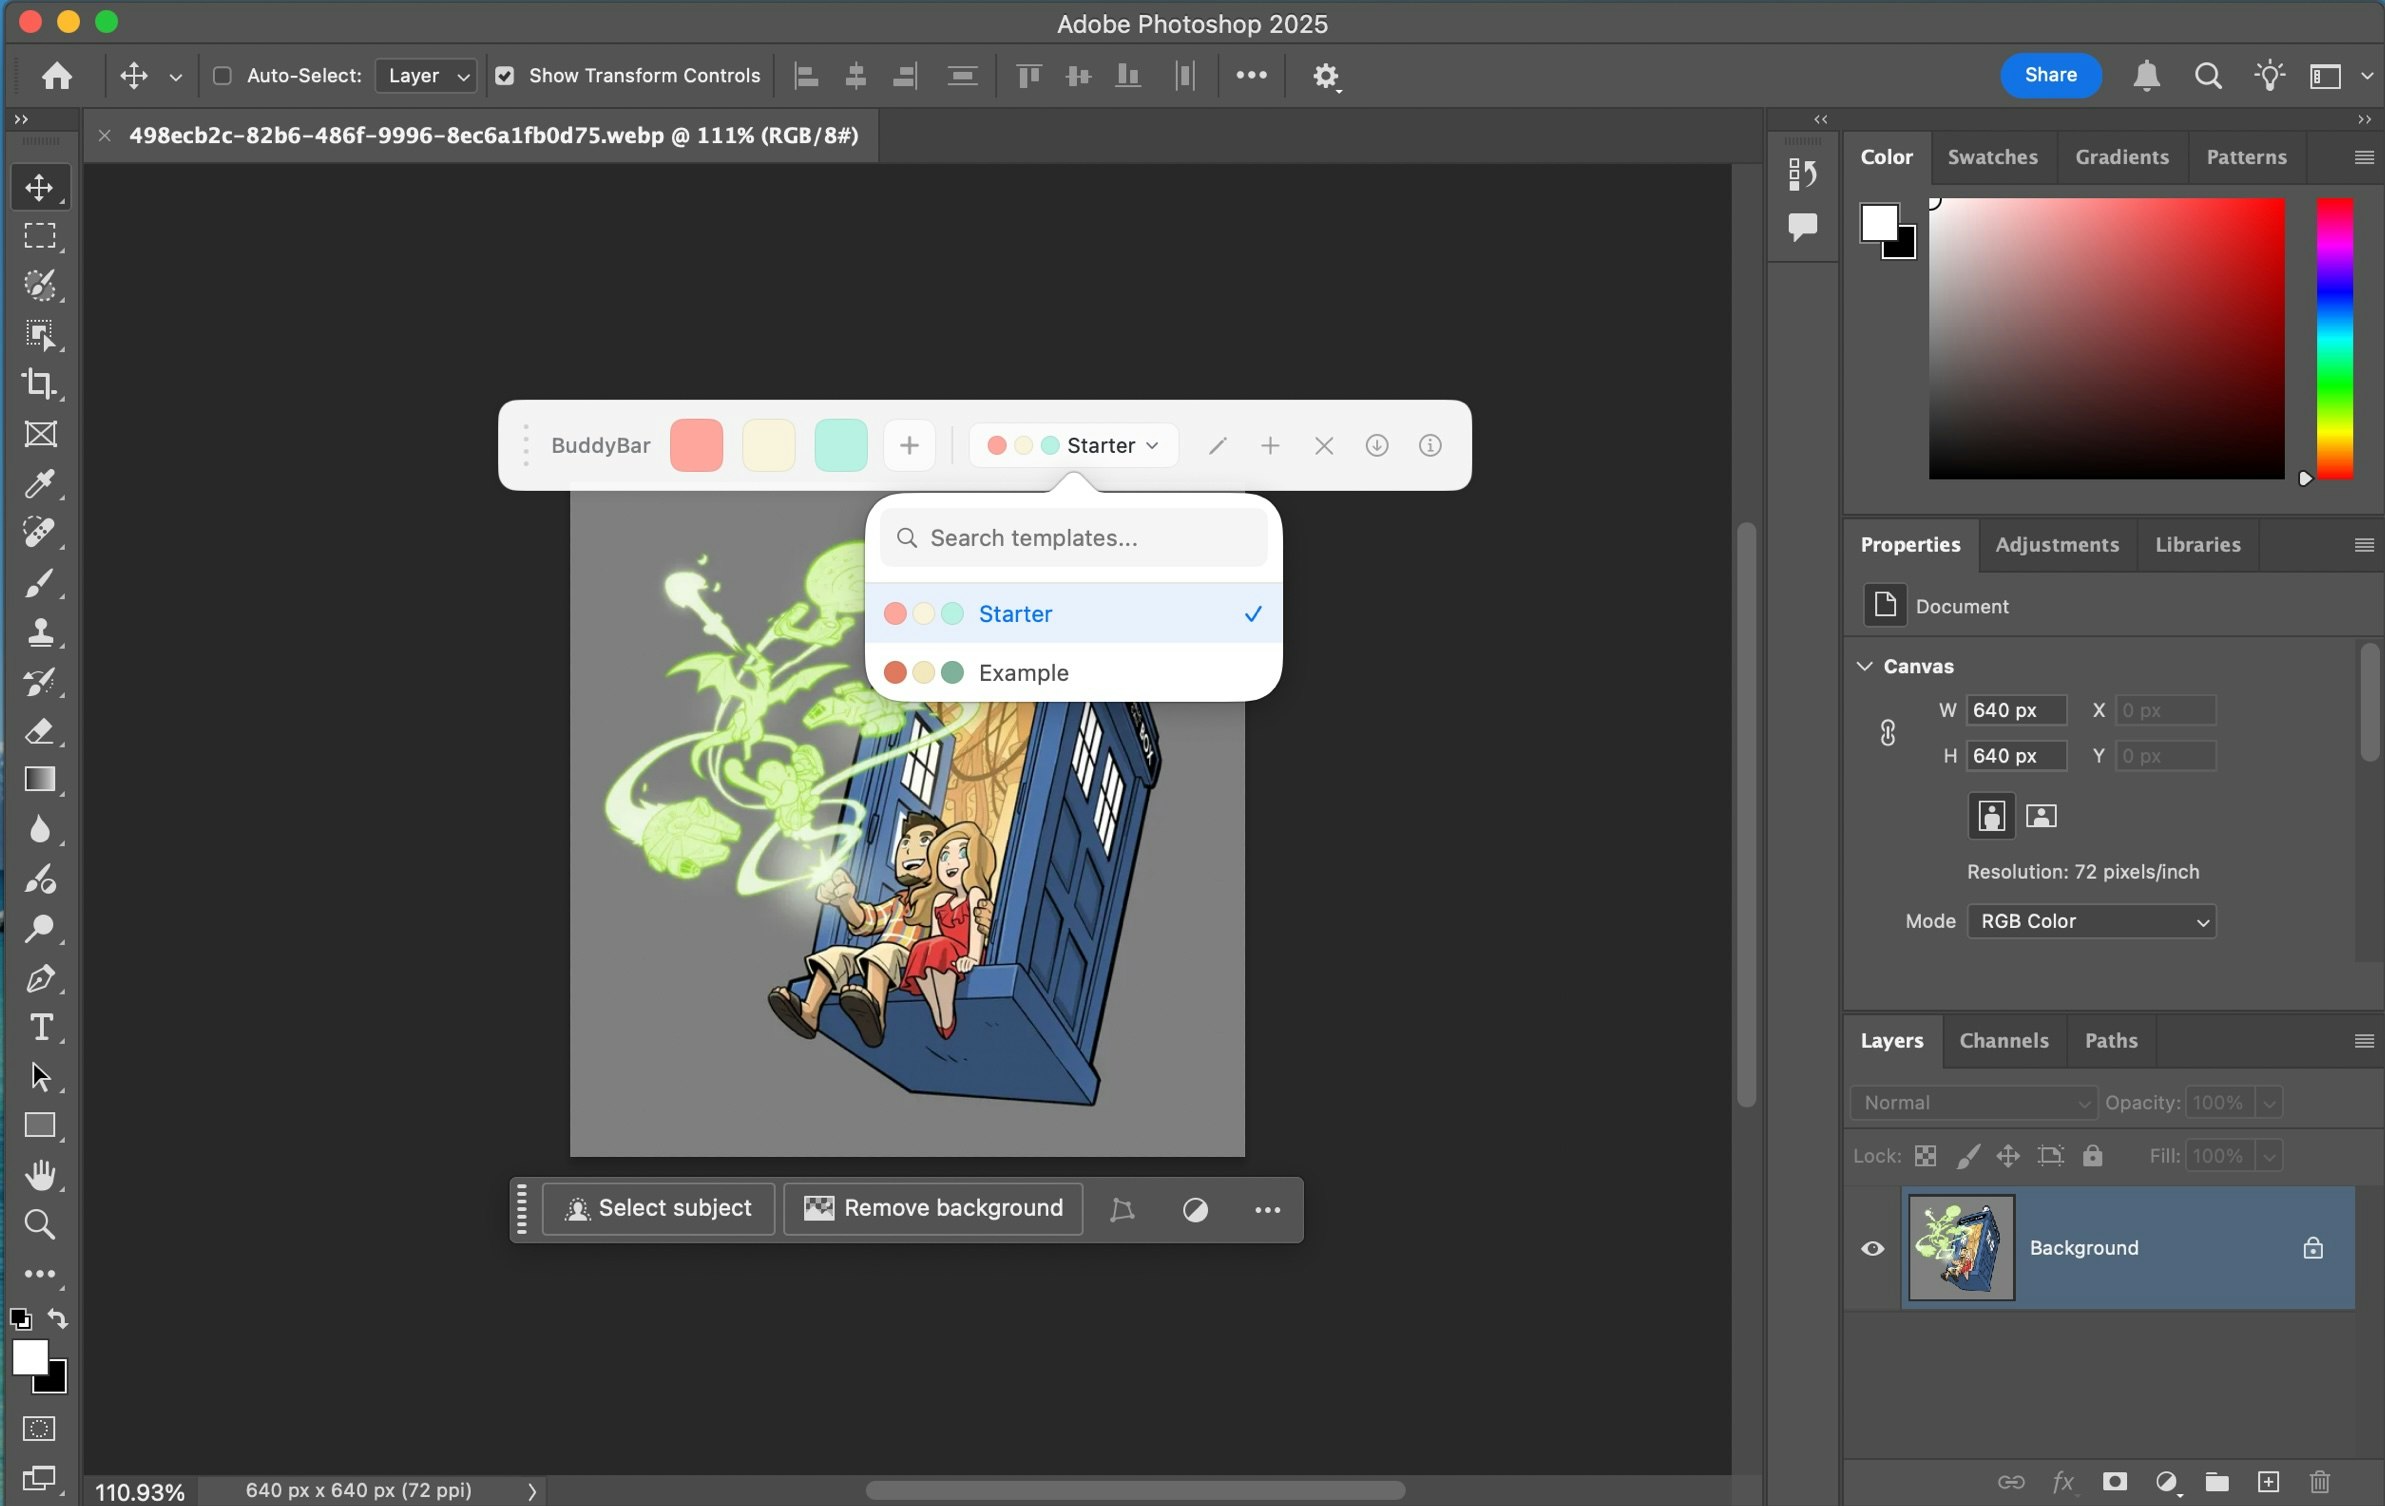Image resolution: width=2385 pixels, height=1506 pixels.
Task: Open the options bar gear settings
Action: pos(1326,76)
